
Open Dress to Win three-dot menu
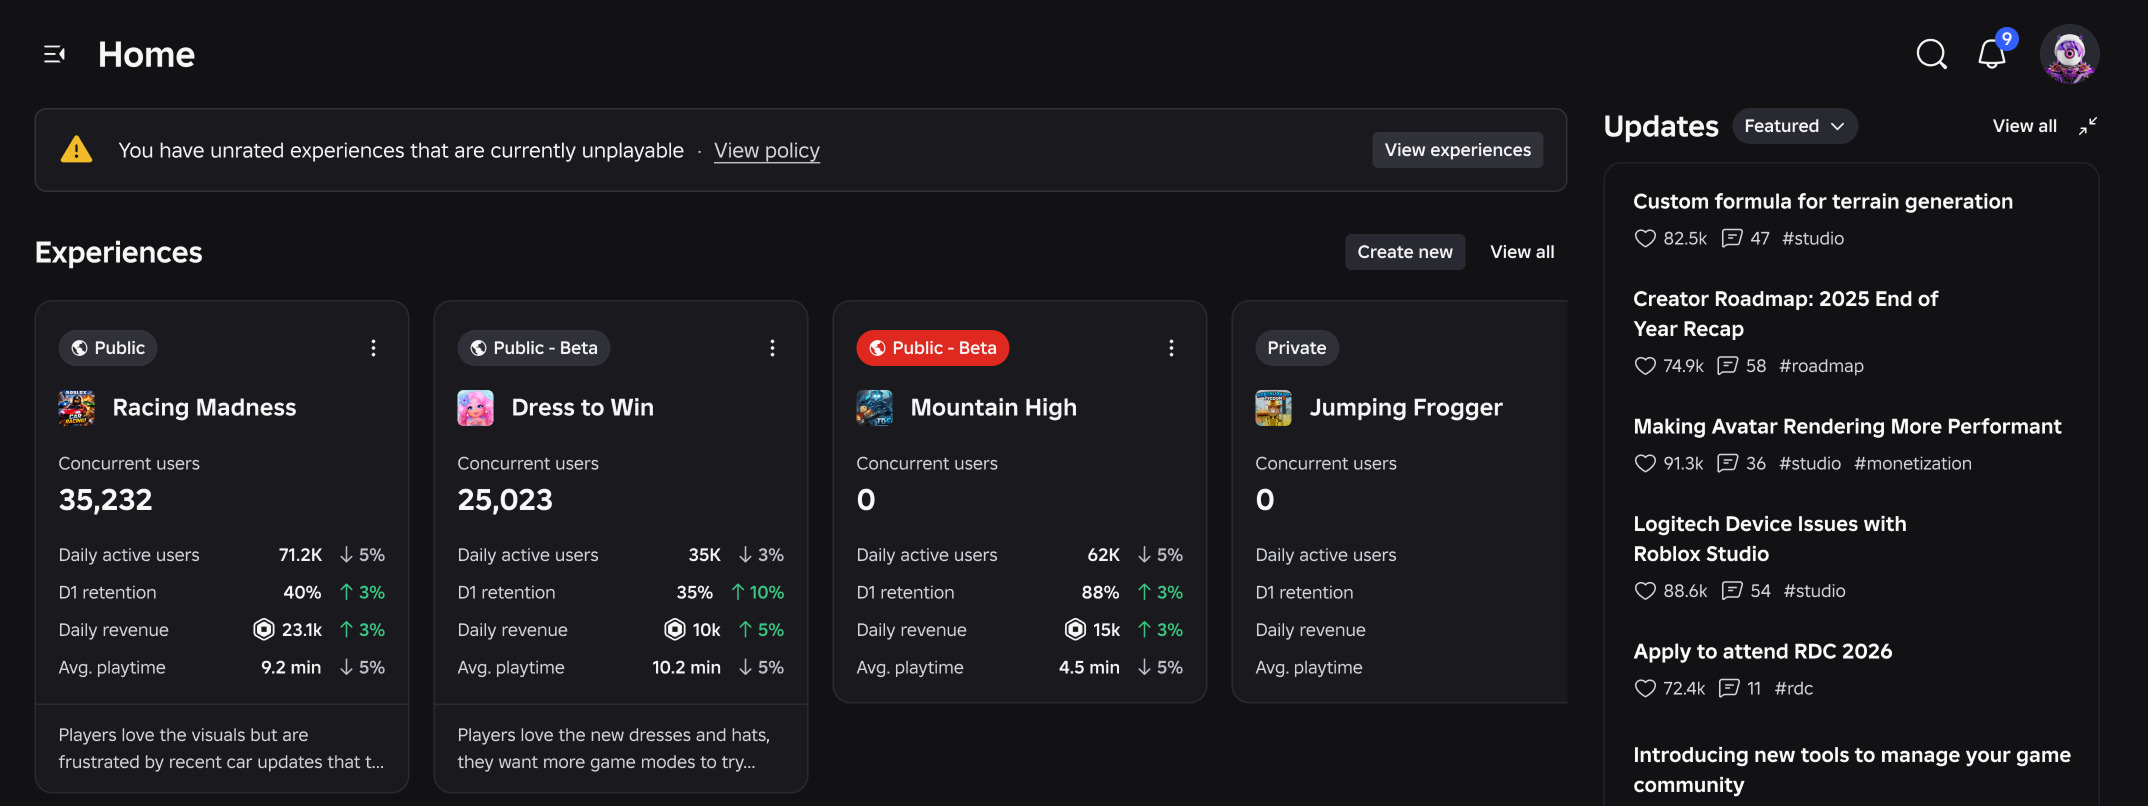[x=772, y=348]
